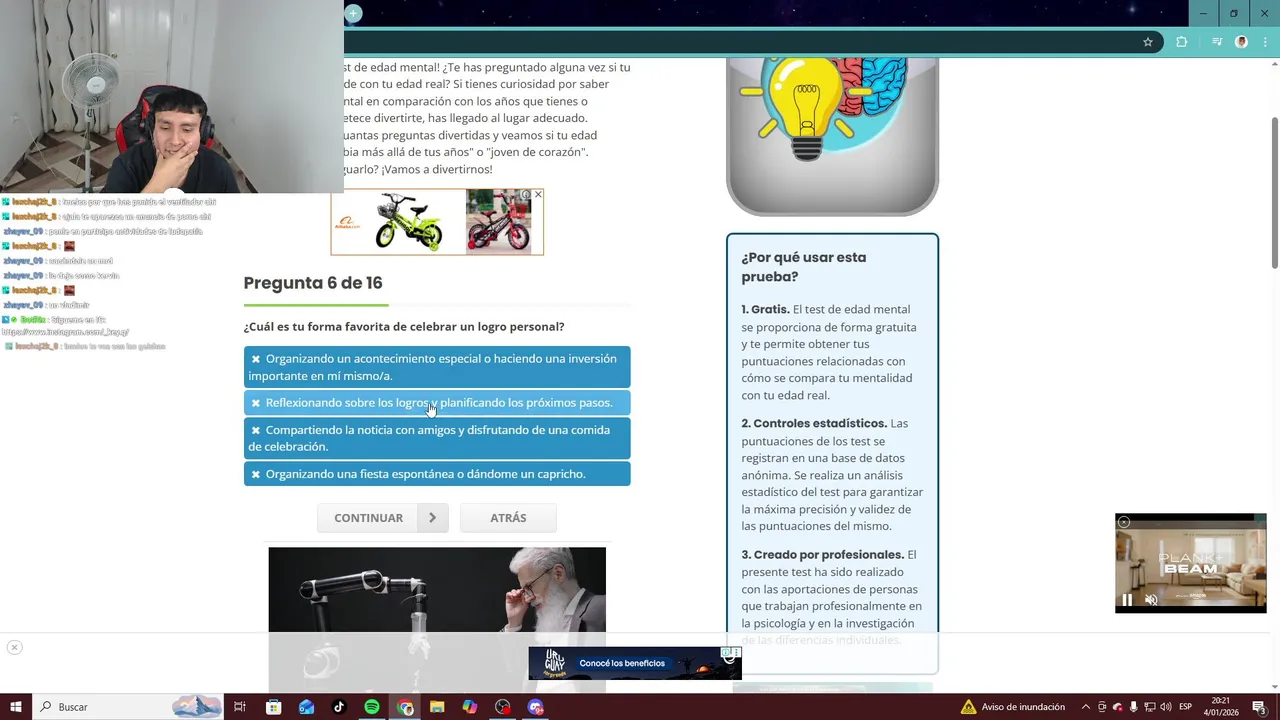Select answer 'Organizando un acontecimiento especial'

click(x=437, y=367)
